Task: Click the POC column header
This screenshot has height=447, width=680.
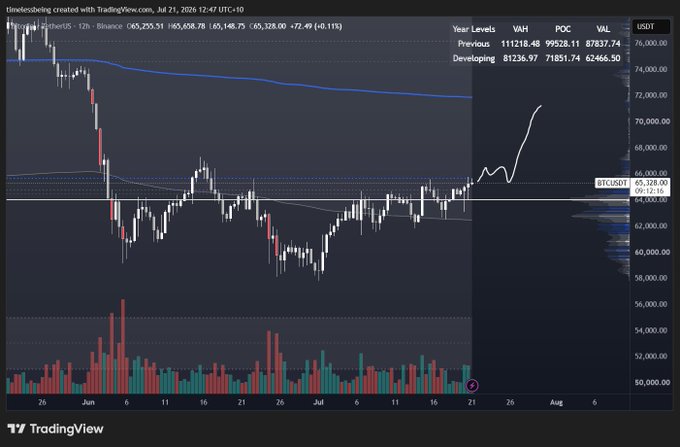Action: [x=563, y=29]
